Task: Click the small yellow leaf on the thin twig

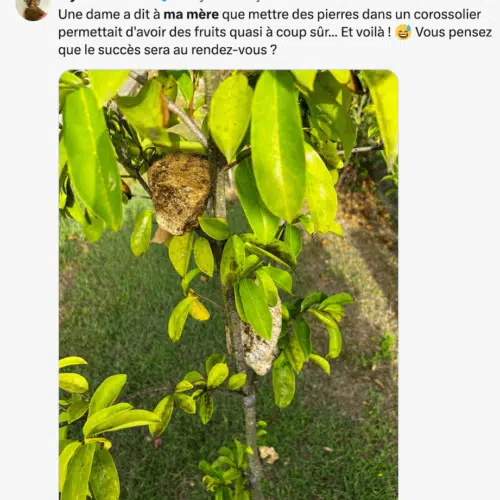Action: (198, 307)
